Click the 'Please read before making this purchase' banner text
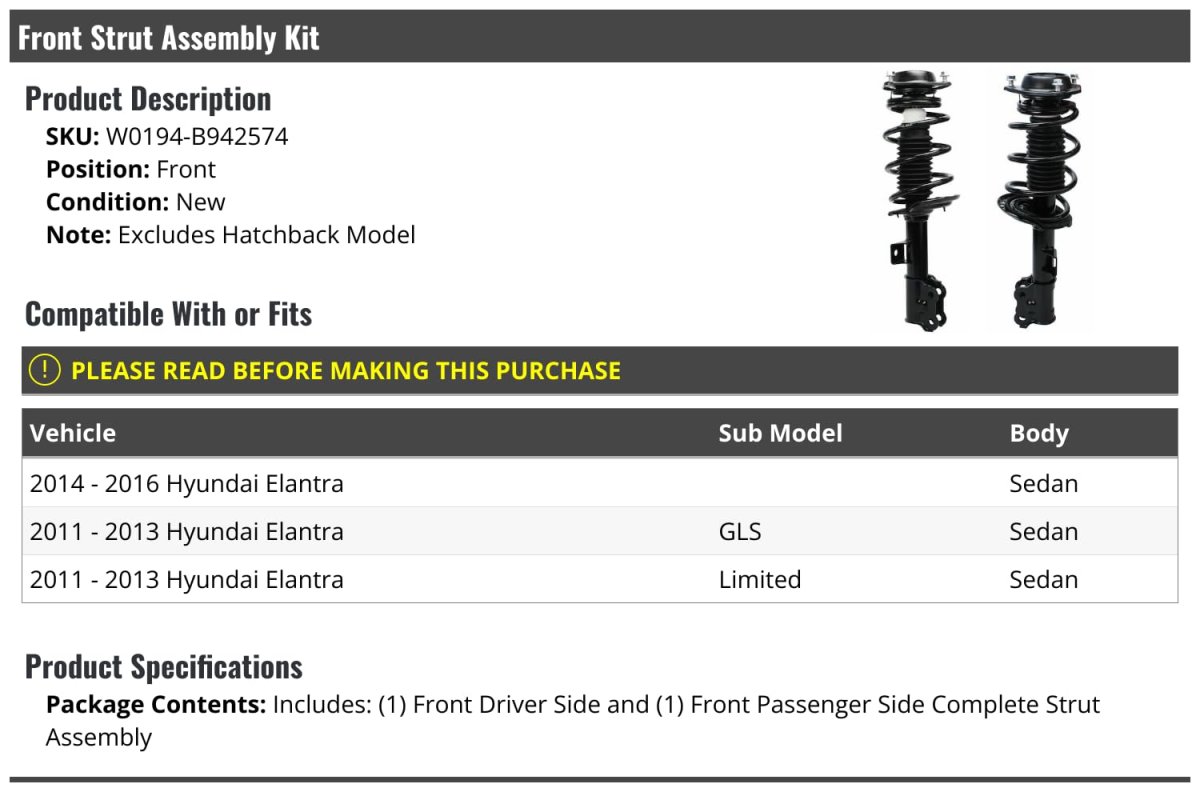1200x792 pixels. pyautogui.click(x=346, y=371)
